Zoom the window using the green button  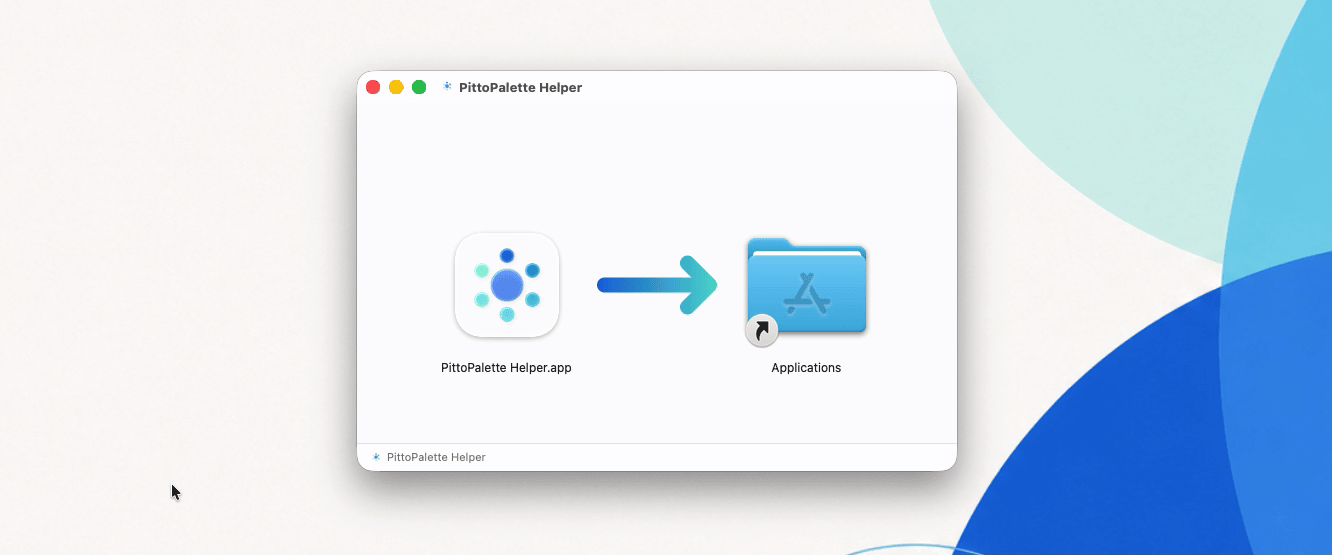click(x=419, y=87)
